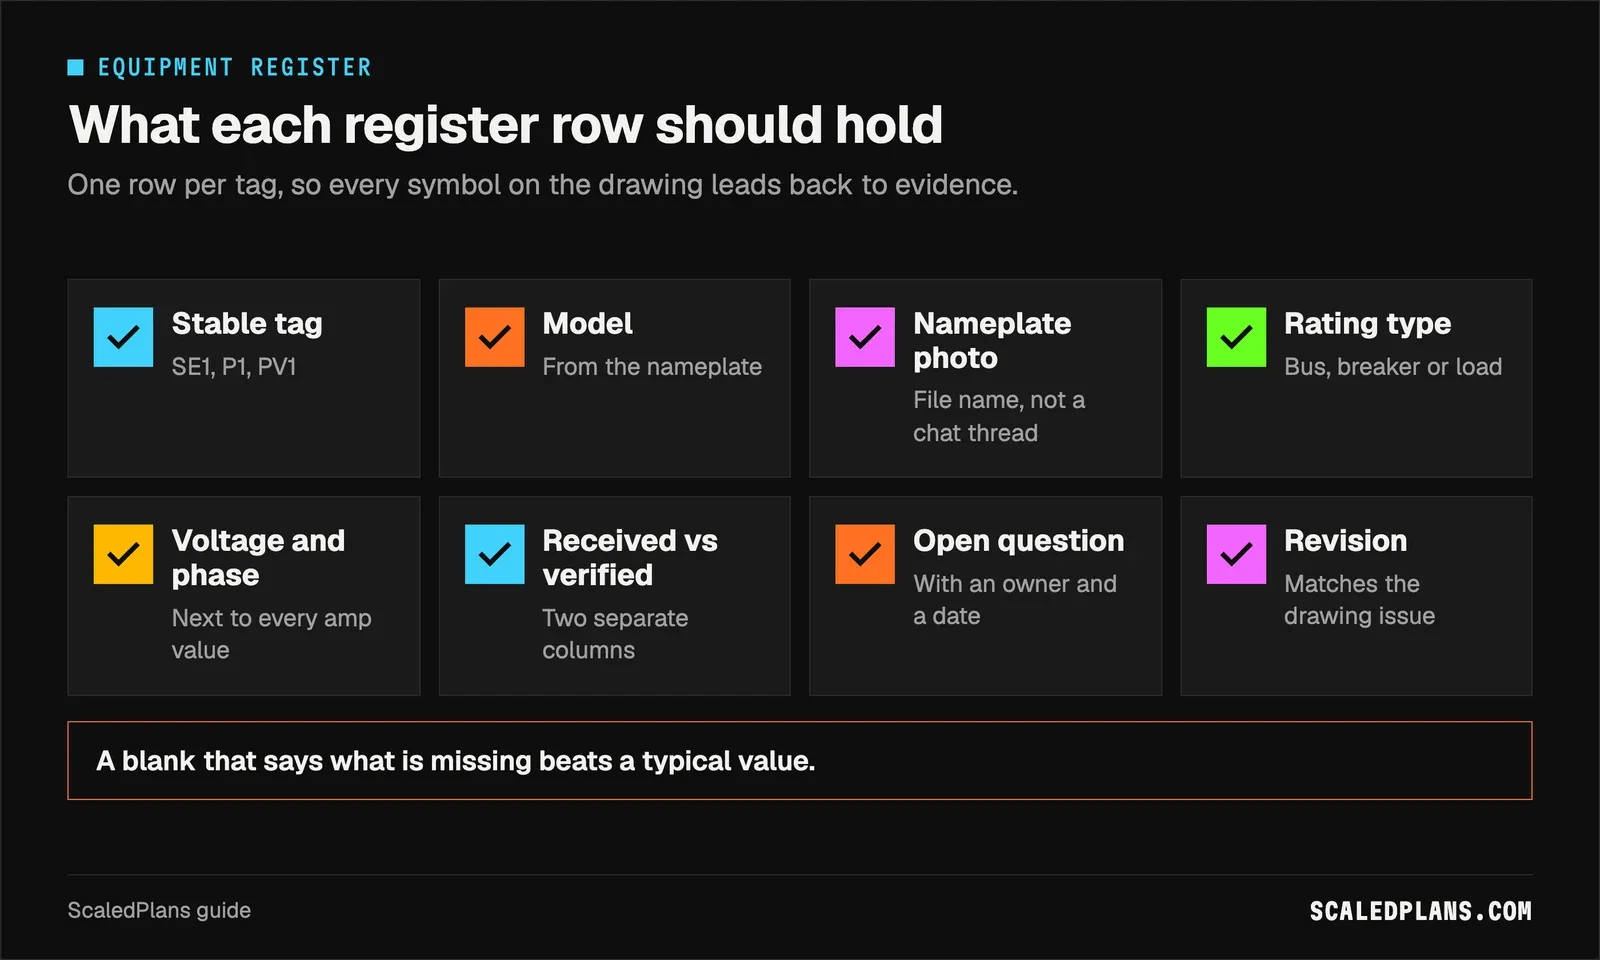
Task: Toggle the blue Stable tag checkbox
Action: click(123, 337)
